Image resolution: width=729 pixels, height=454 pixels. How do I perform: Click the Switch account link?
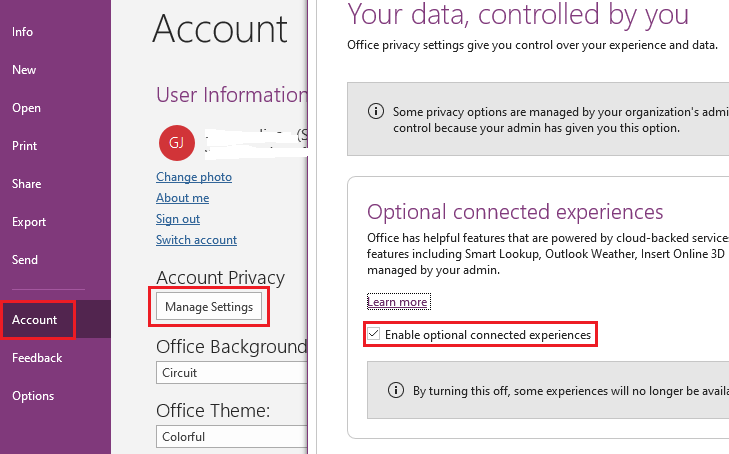[x=196, y=240]
